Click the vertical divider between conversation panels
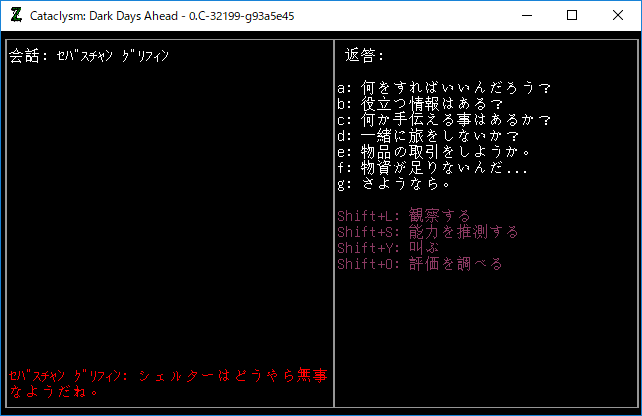 point(334,223)
